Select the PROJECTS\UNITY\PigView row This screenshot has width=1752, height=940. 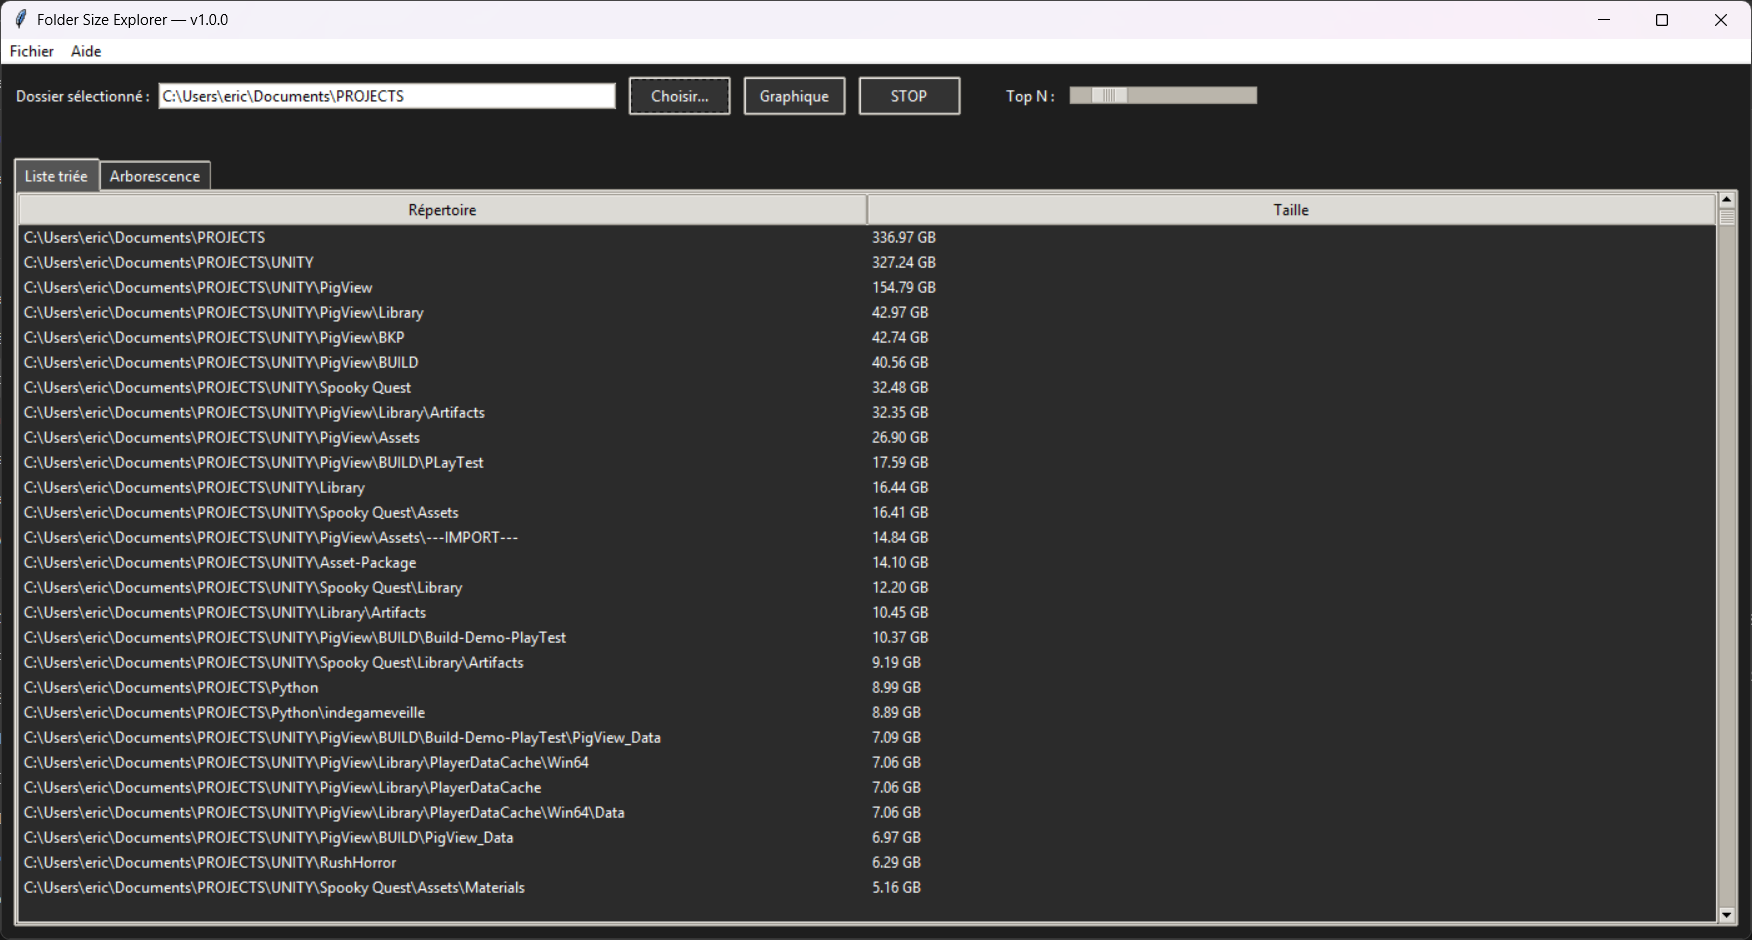[198, 288]
